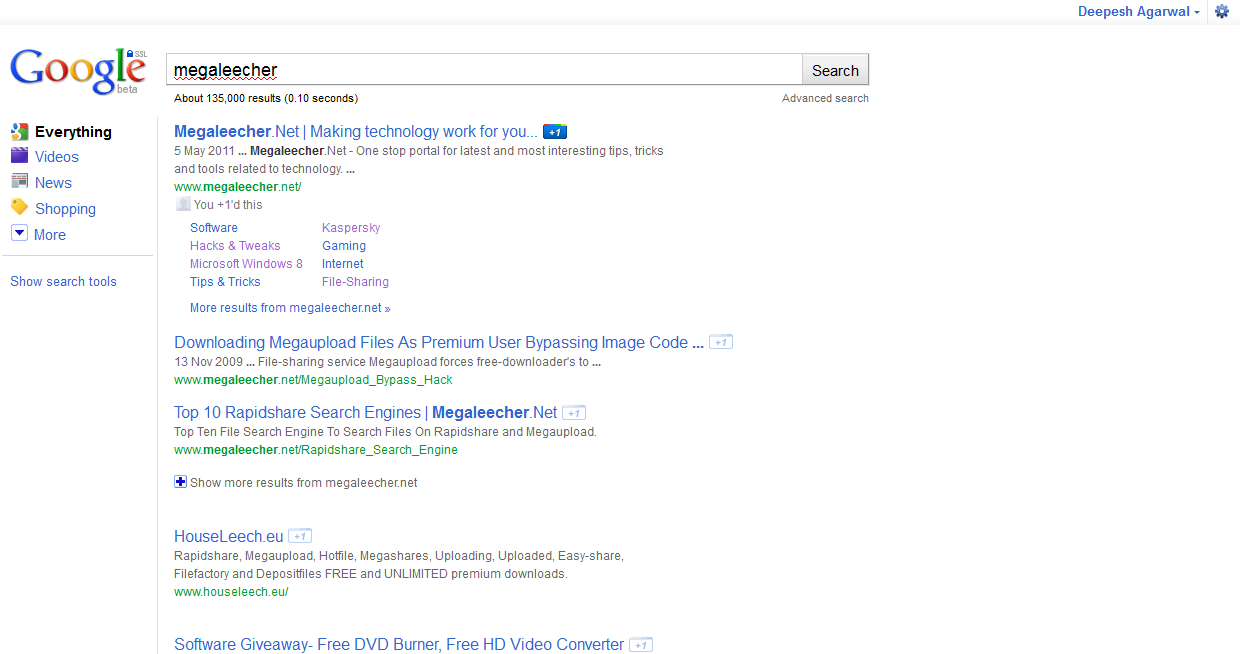This screenshot has width=1240, height=654.
Task: Click the Shopping tag icon
Action: click(x=19, y=207)
